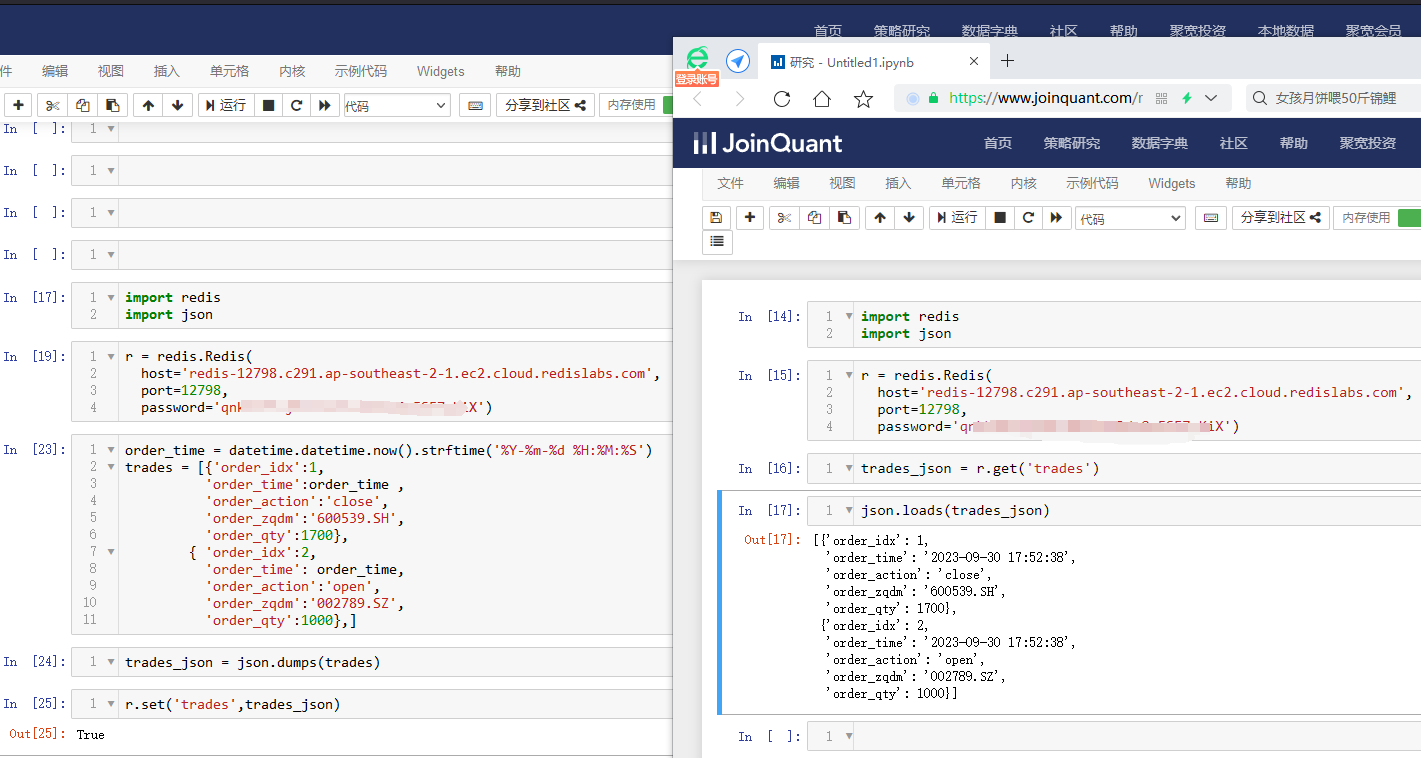The image size is (1421, 758).
Task: Fold arrow on line 7 of trades list cell
Action: point(111,551)
